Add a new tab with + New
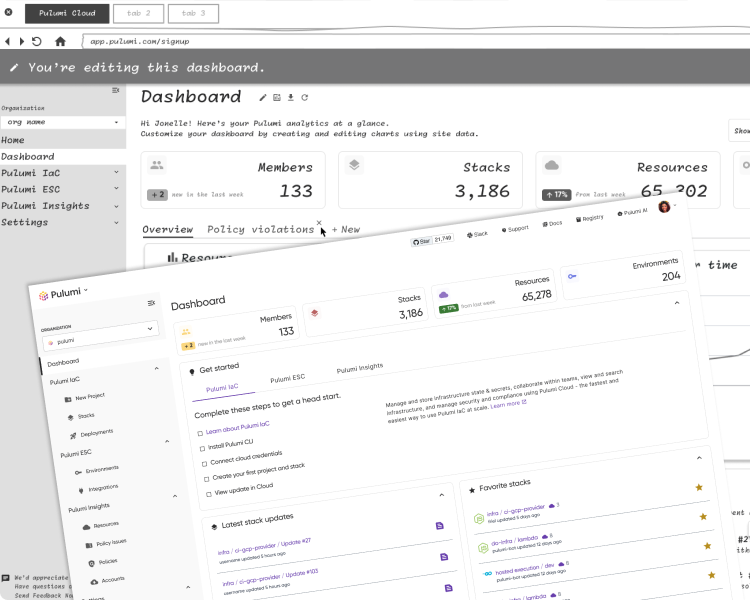This screenshot has height=600, width=750. point(346,230)
